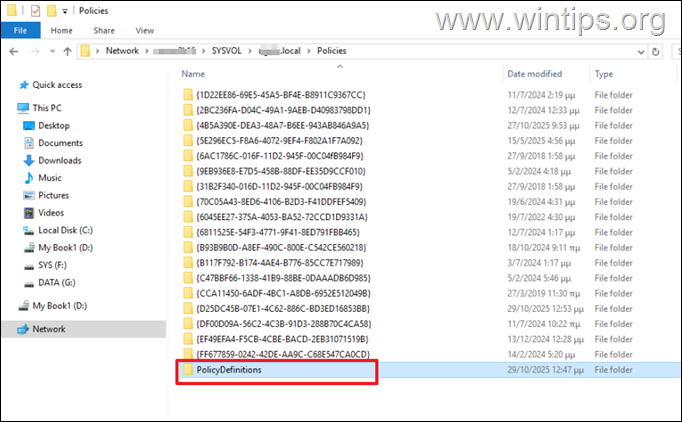682x422 pixels.
Task: Select folder {D25DC45B-07E1-4C62-886C-BD3ED16853BB}
Action: point(283,308)
